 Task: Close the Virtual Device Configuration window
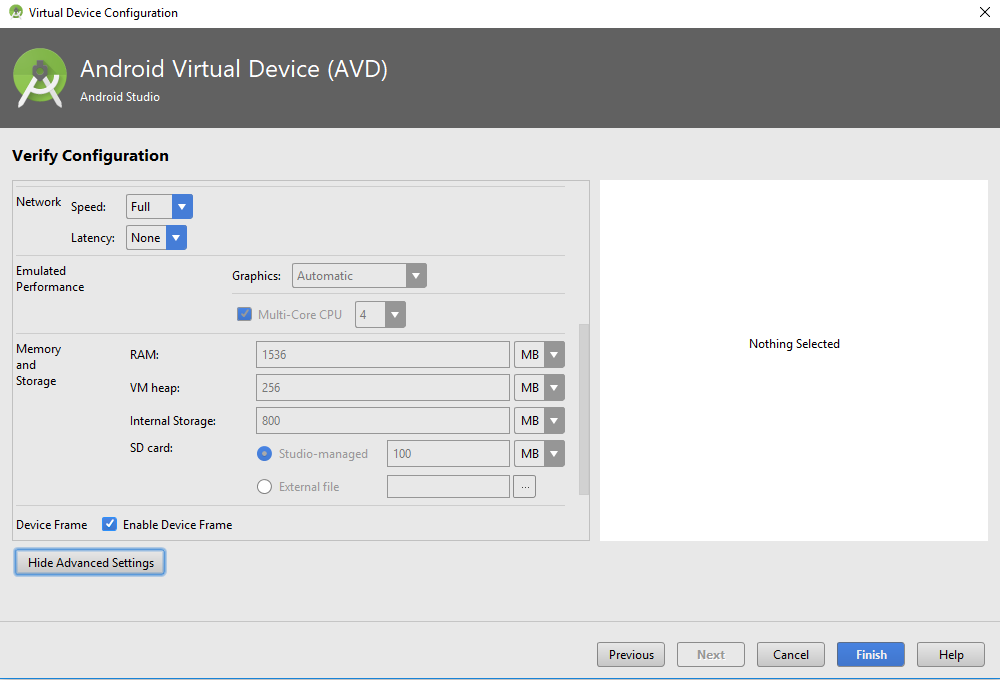pos(985,12)
